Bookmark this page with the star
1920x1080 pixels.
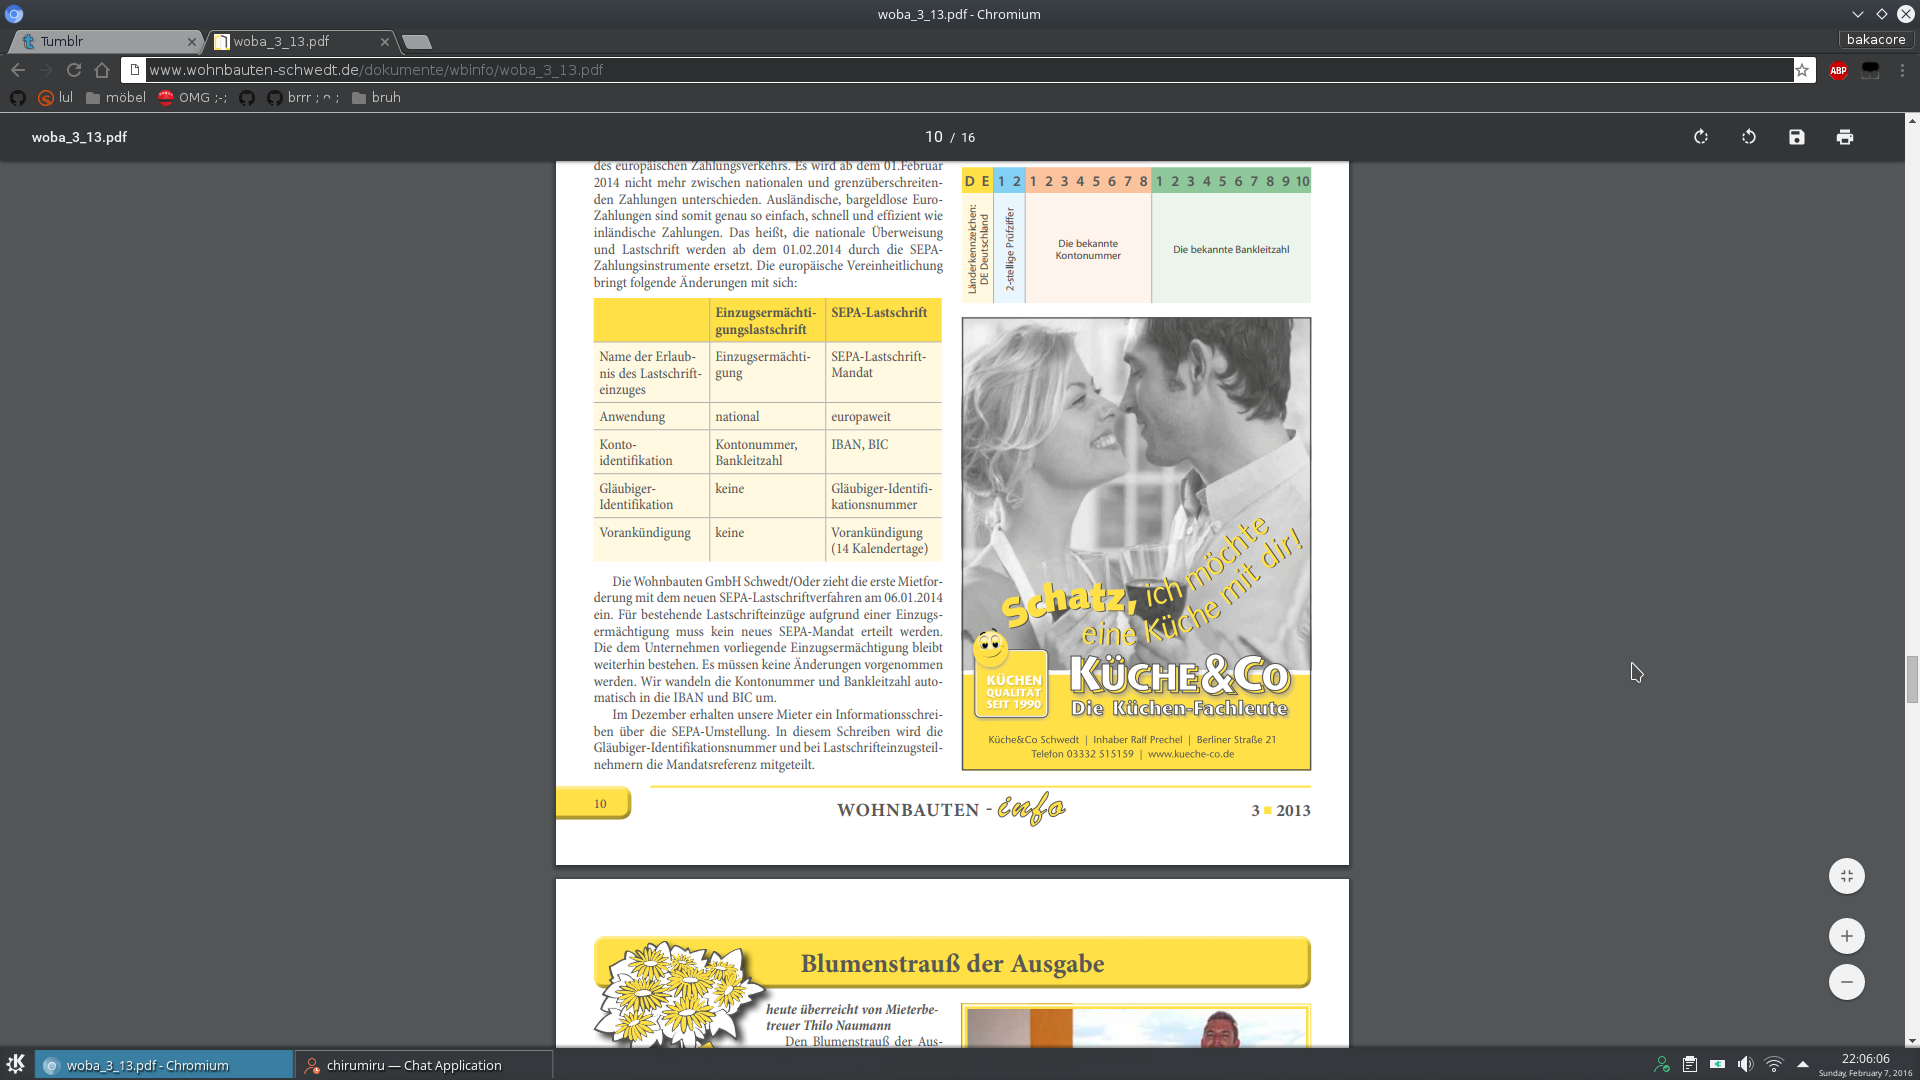[x=1802, y=70]
